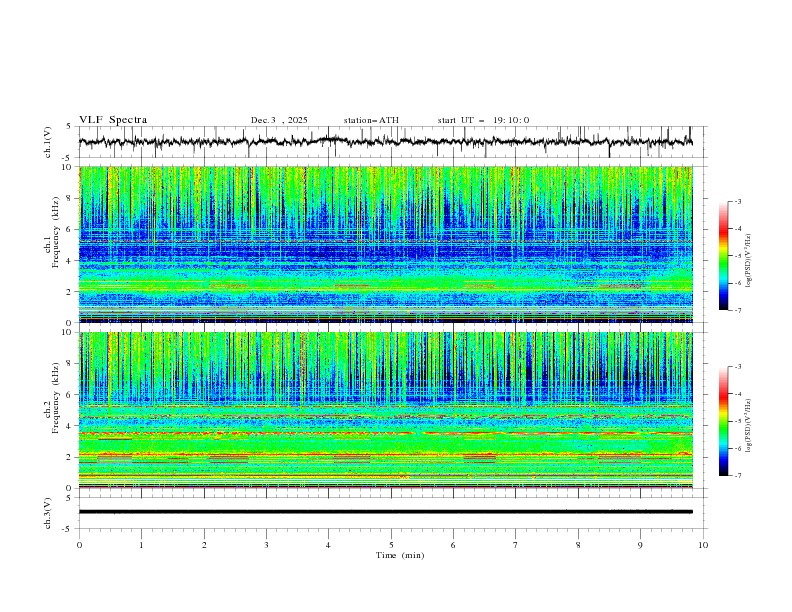Click the ch.2 "Frequency (kHz)" axis label
This screenshot has width=792, height=612.
[x=56, y=397]
